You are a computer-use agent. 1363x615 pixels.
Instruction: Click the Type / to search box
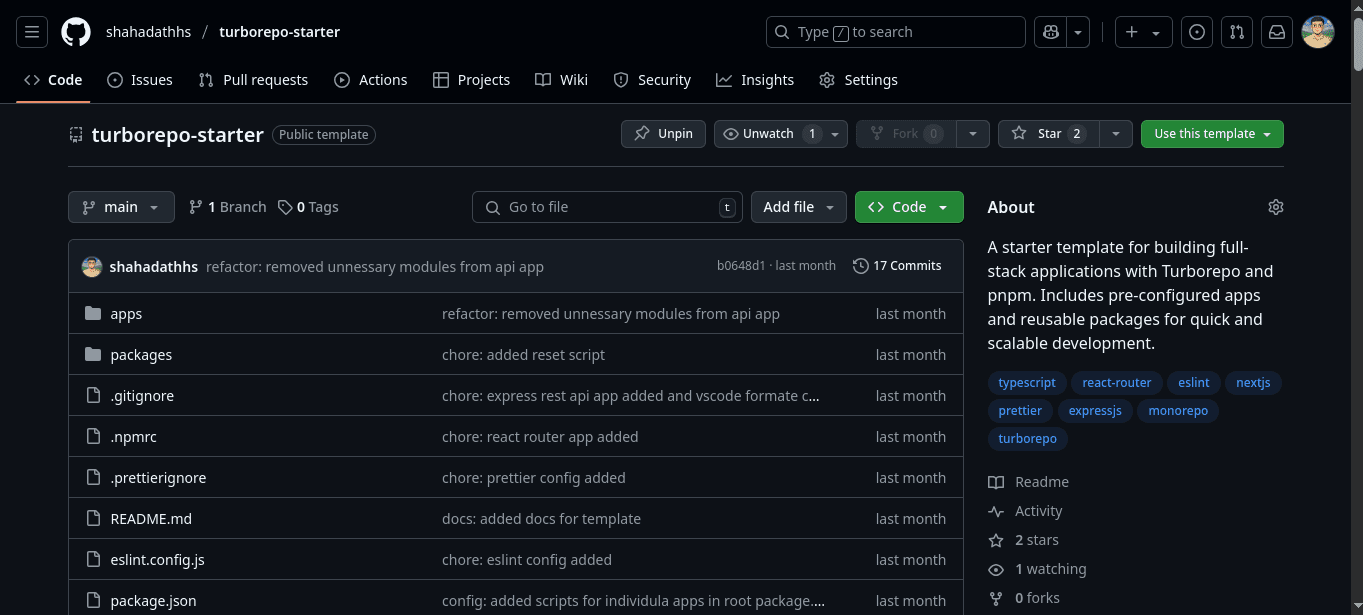(896, 32)
